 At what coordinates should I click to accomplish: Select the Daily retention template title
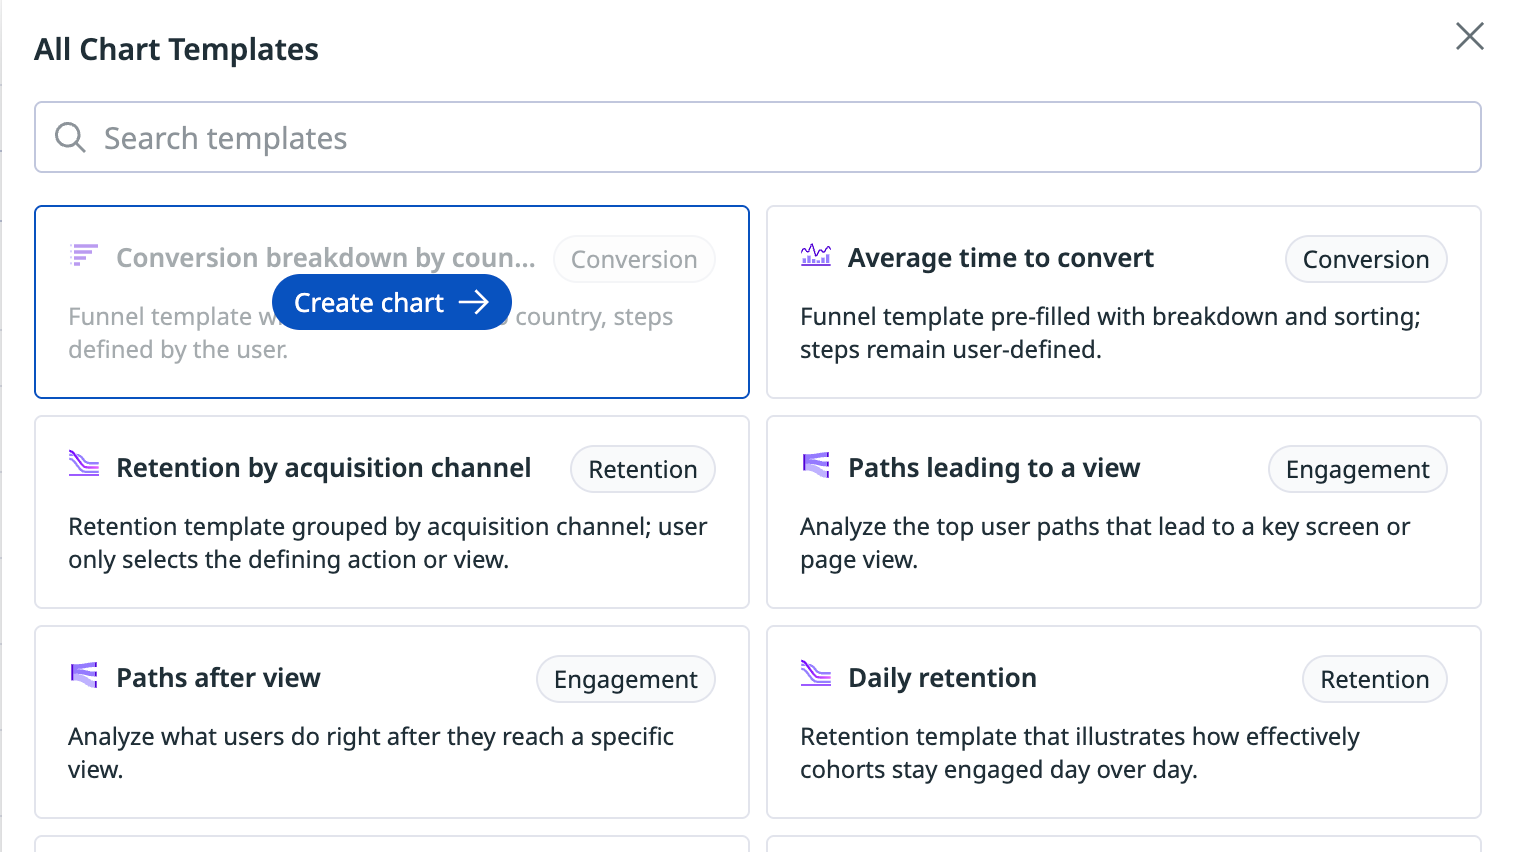coord(941,678)
